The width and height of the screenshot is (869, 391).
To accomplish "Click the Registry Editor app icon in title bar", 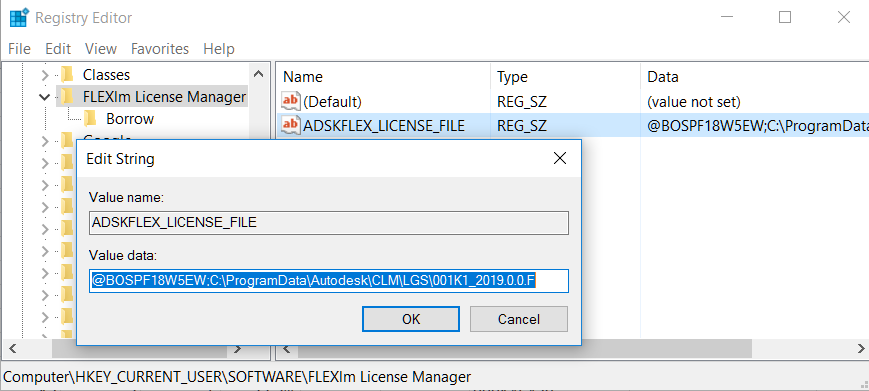I will [x=19, y=18].
